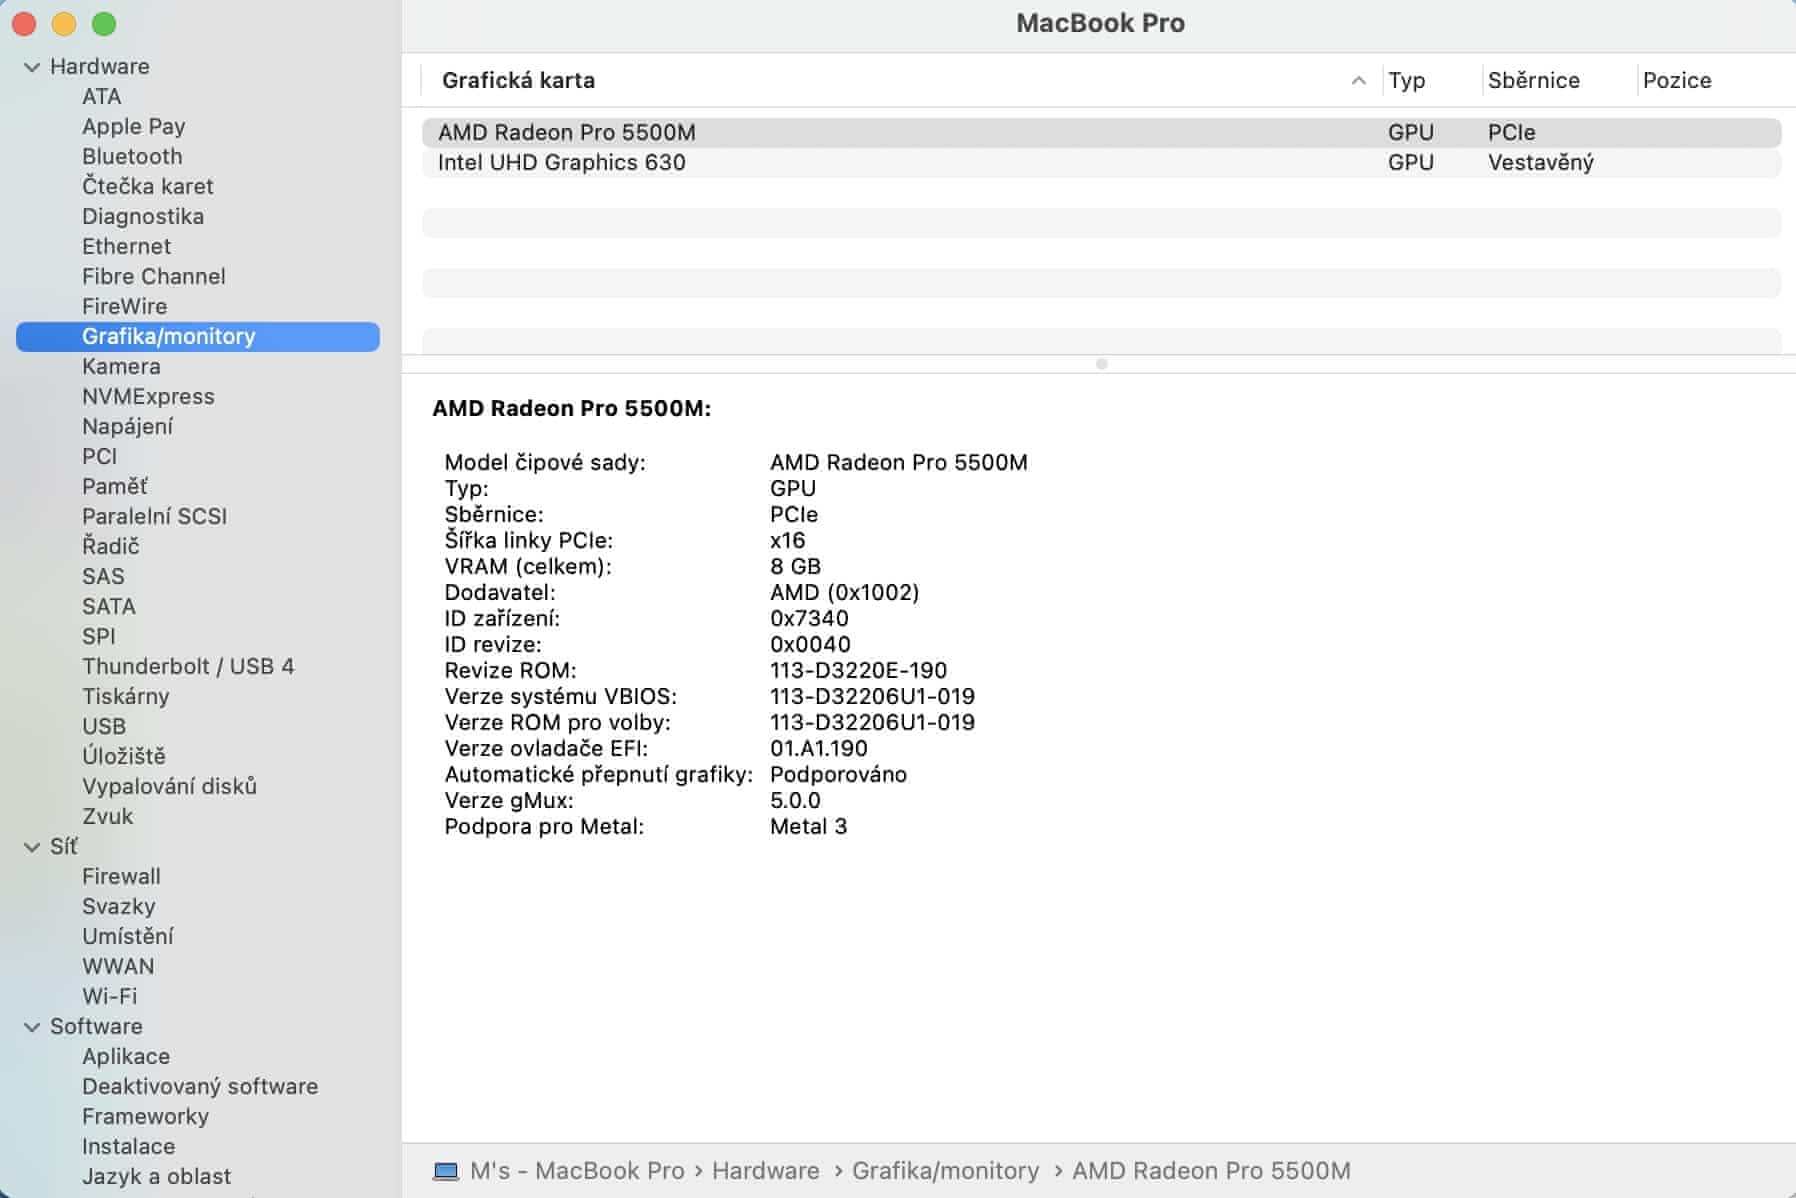Image resolution: width=1796 pixels, height=1198 pixels.
Task: Select NVMExpress in the sidebar
Action: coord(148,397)
